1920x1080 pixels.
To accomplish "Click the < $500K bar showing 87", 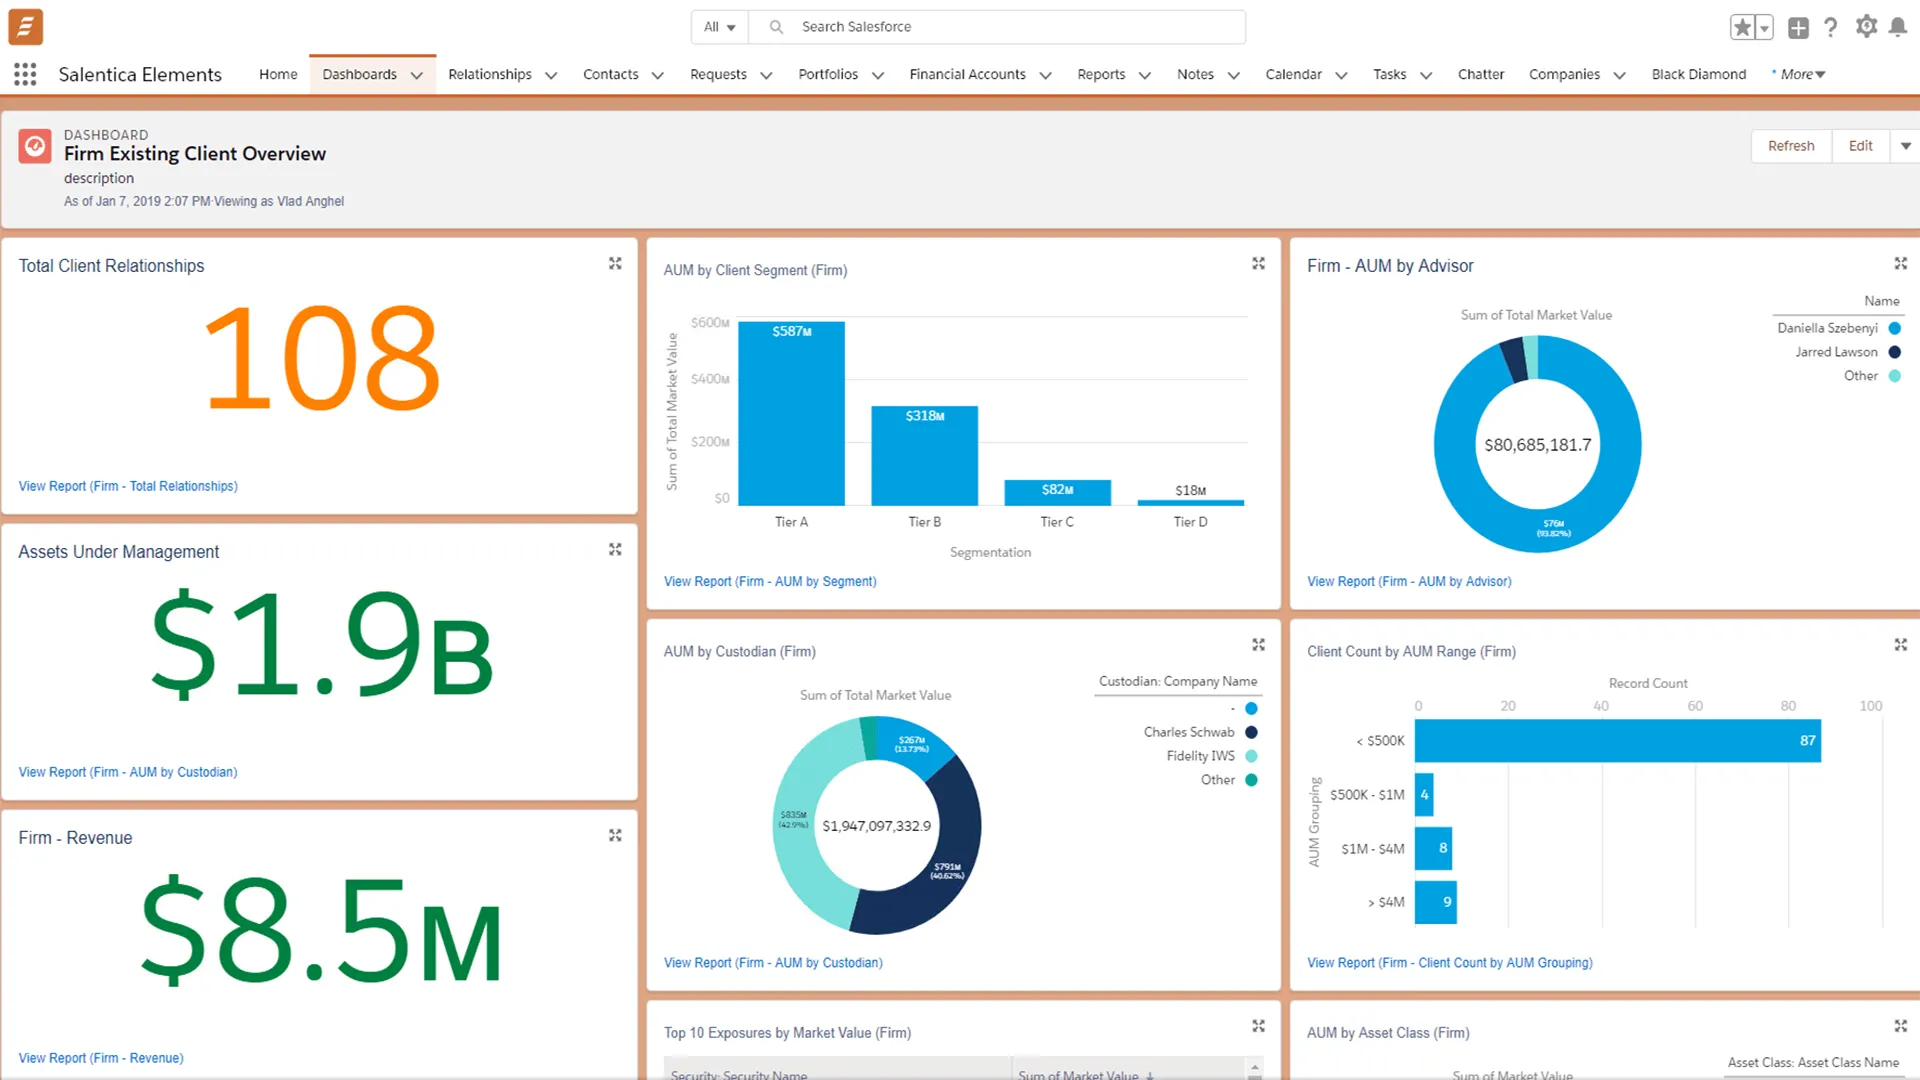I will 1617,741.
